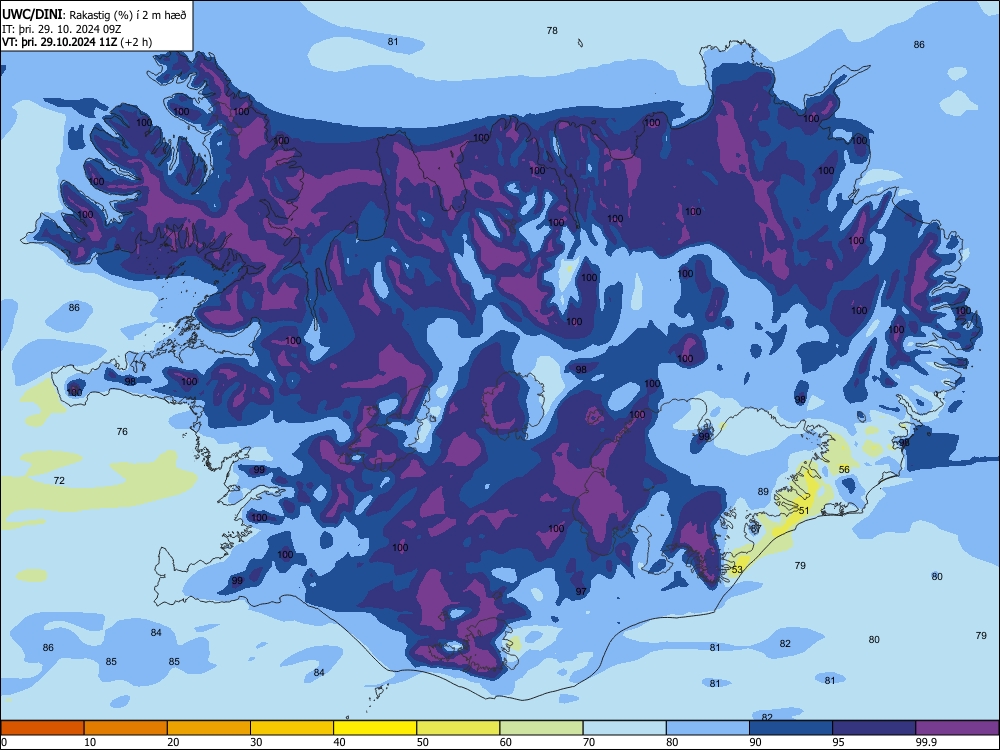Click the humidity value 78 at top
1000x750 pixels.
(x=552, y=31)
